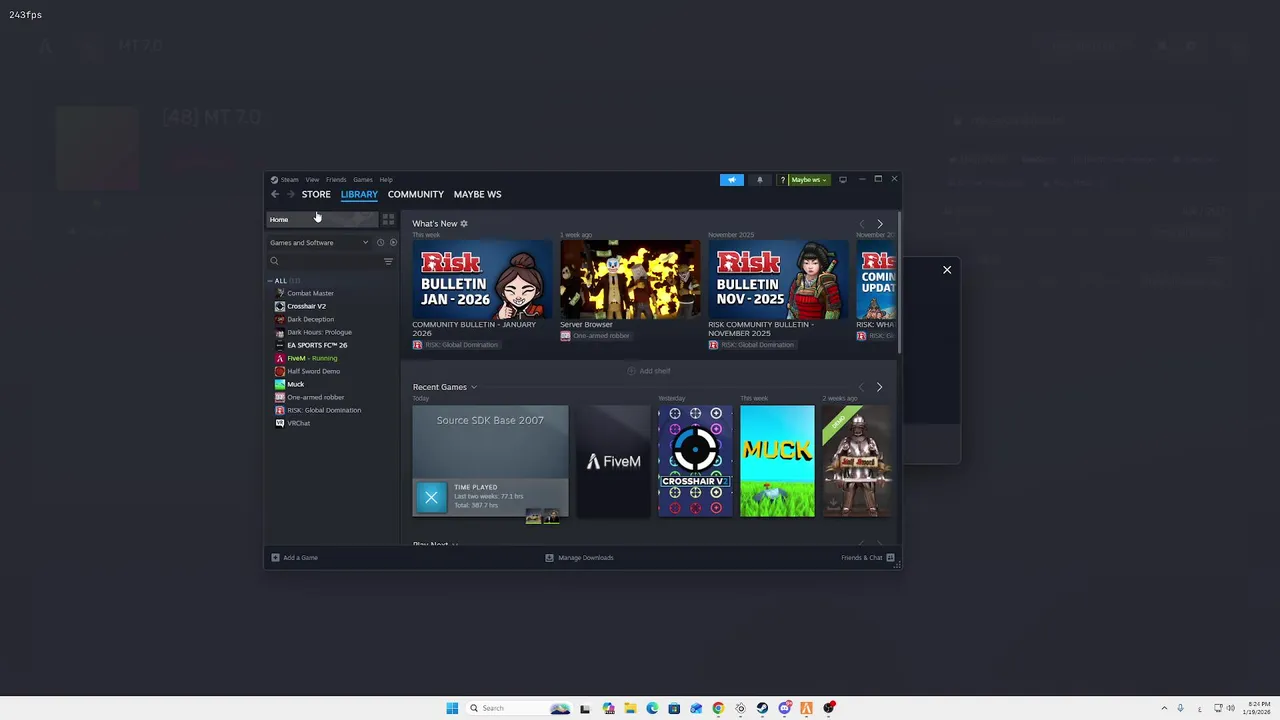Viewport: 1280px width, 720px height.
Task: Select EA SPORTS FC 26 in library
Action: 317,345
